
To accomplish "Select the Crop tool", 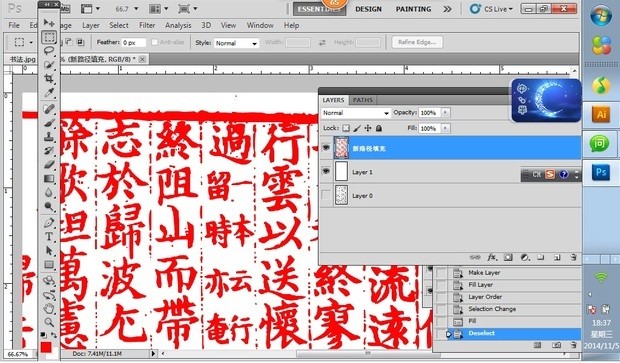I will tap(49, 79).
